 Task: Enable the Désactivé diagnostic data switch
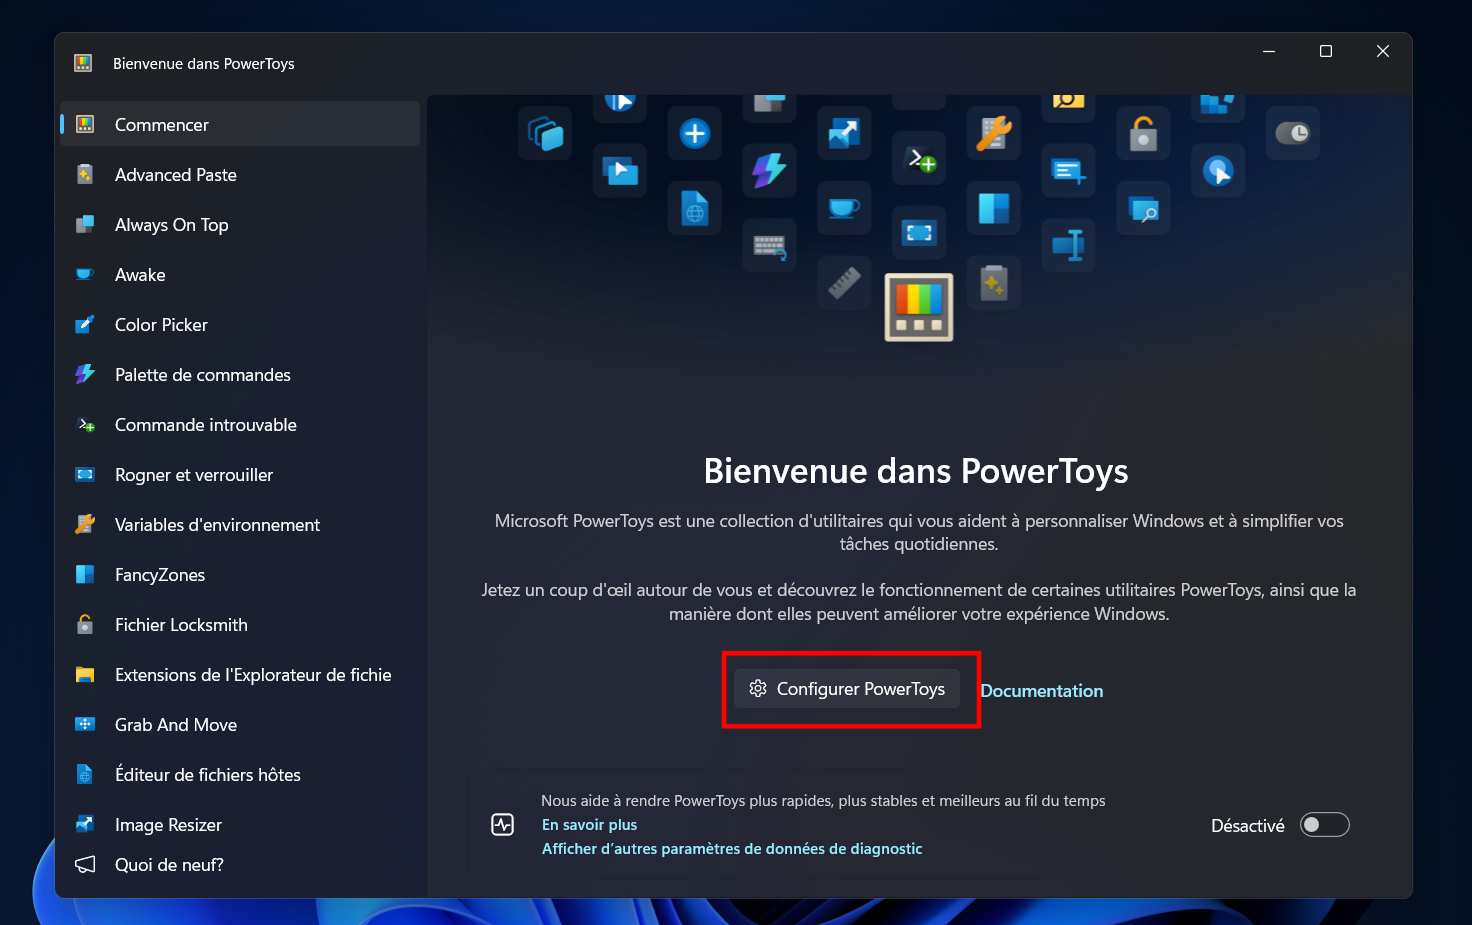point(1324,825)
